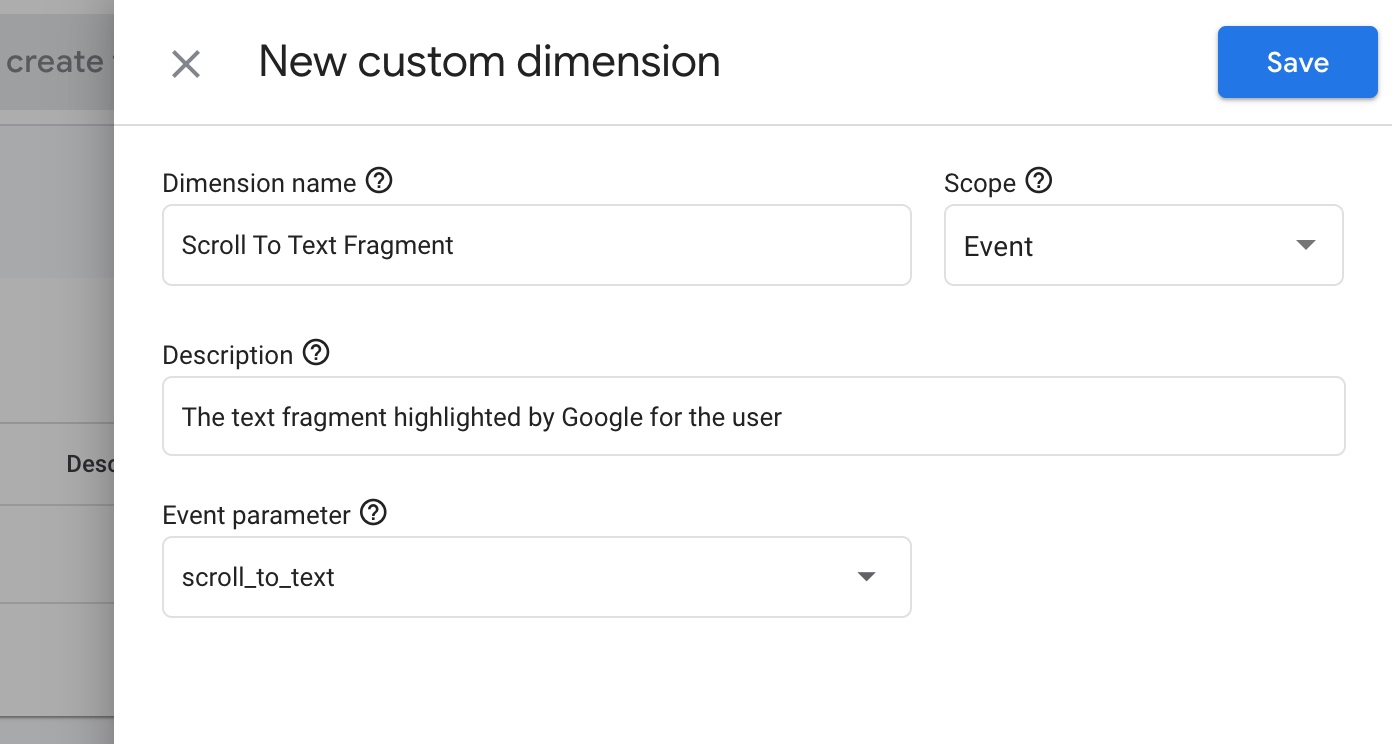The width and height of the screenshot is (1392, 744).
Task: Click help icon beside Description label
Action: (x=316, y=353)
